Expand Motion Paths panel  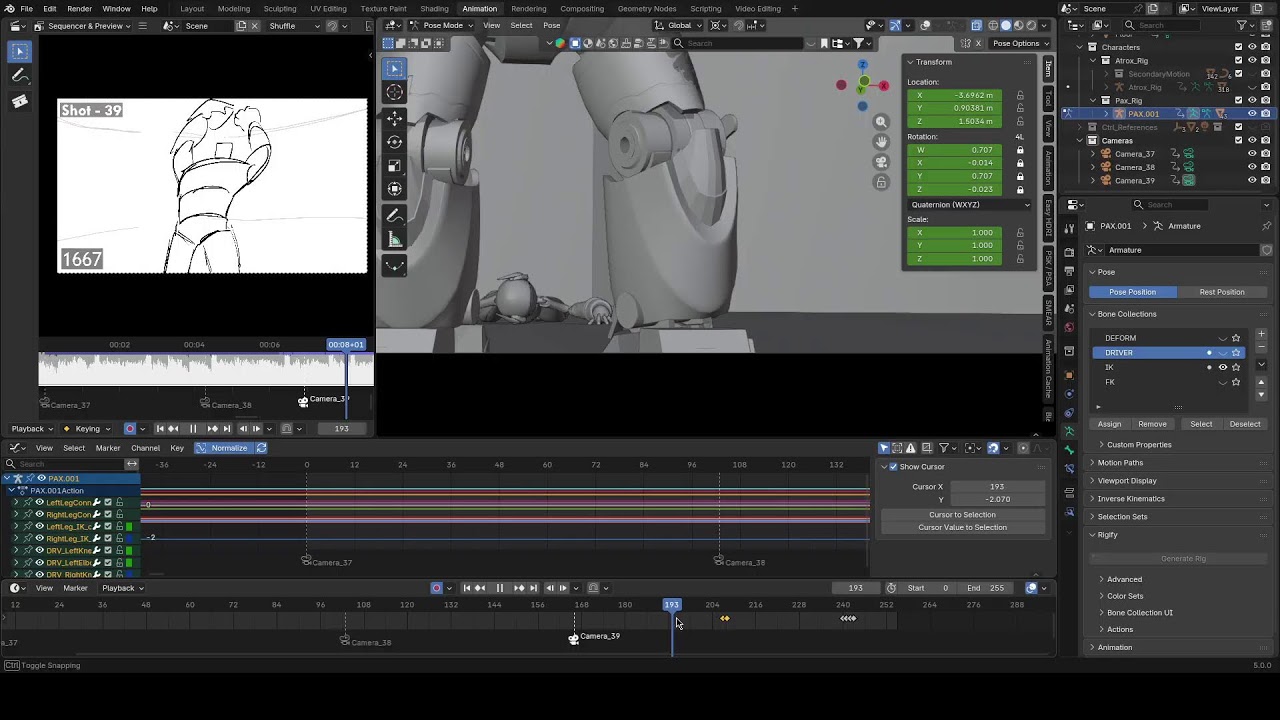[1119, 462]
